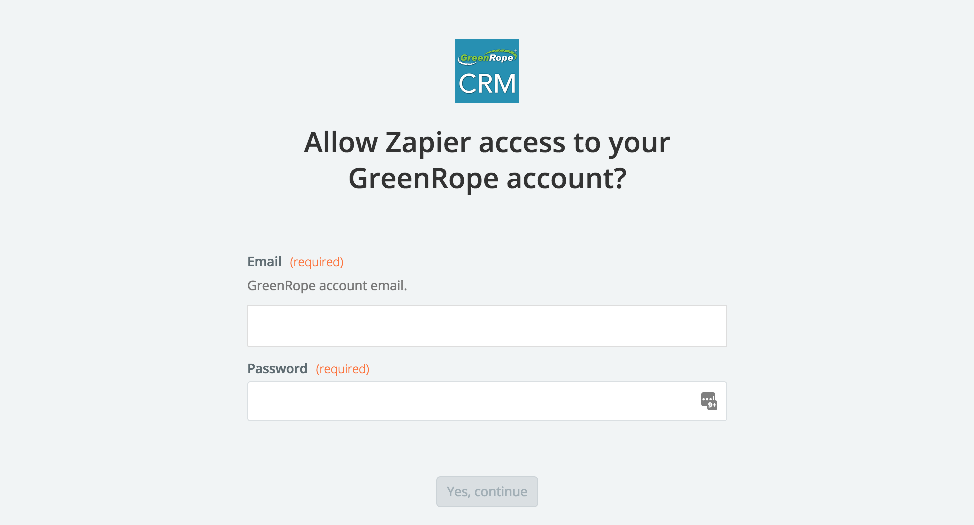This screenshot has width=974, height=525.
Task: Click the 'GreenRope account?' heading line
Action: pos(487,178)
